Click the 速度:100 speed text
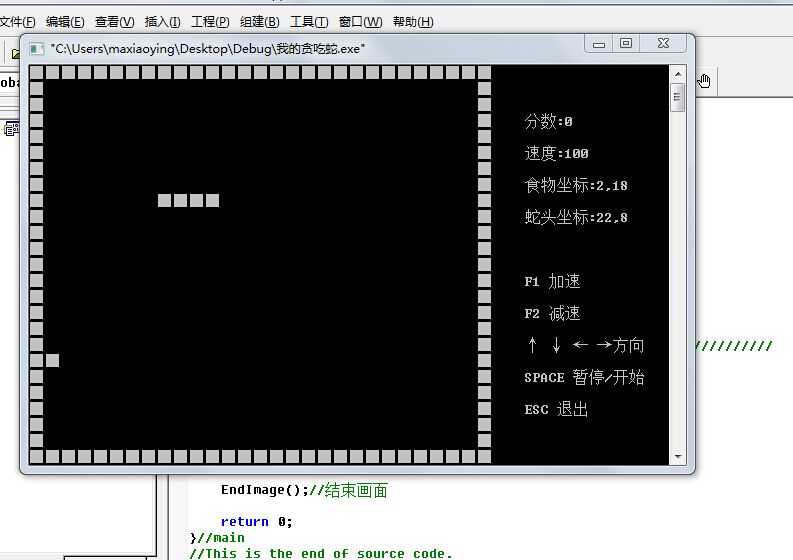This screenshot has height=560, width=793. (556, 153)
